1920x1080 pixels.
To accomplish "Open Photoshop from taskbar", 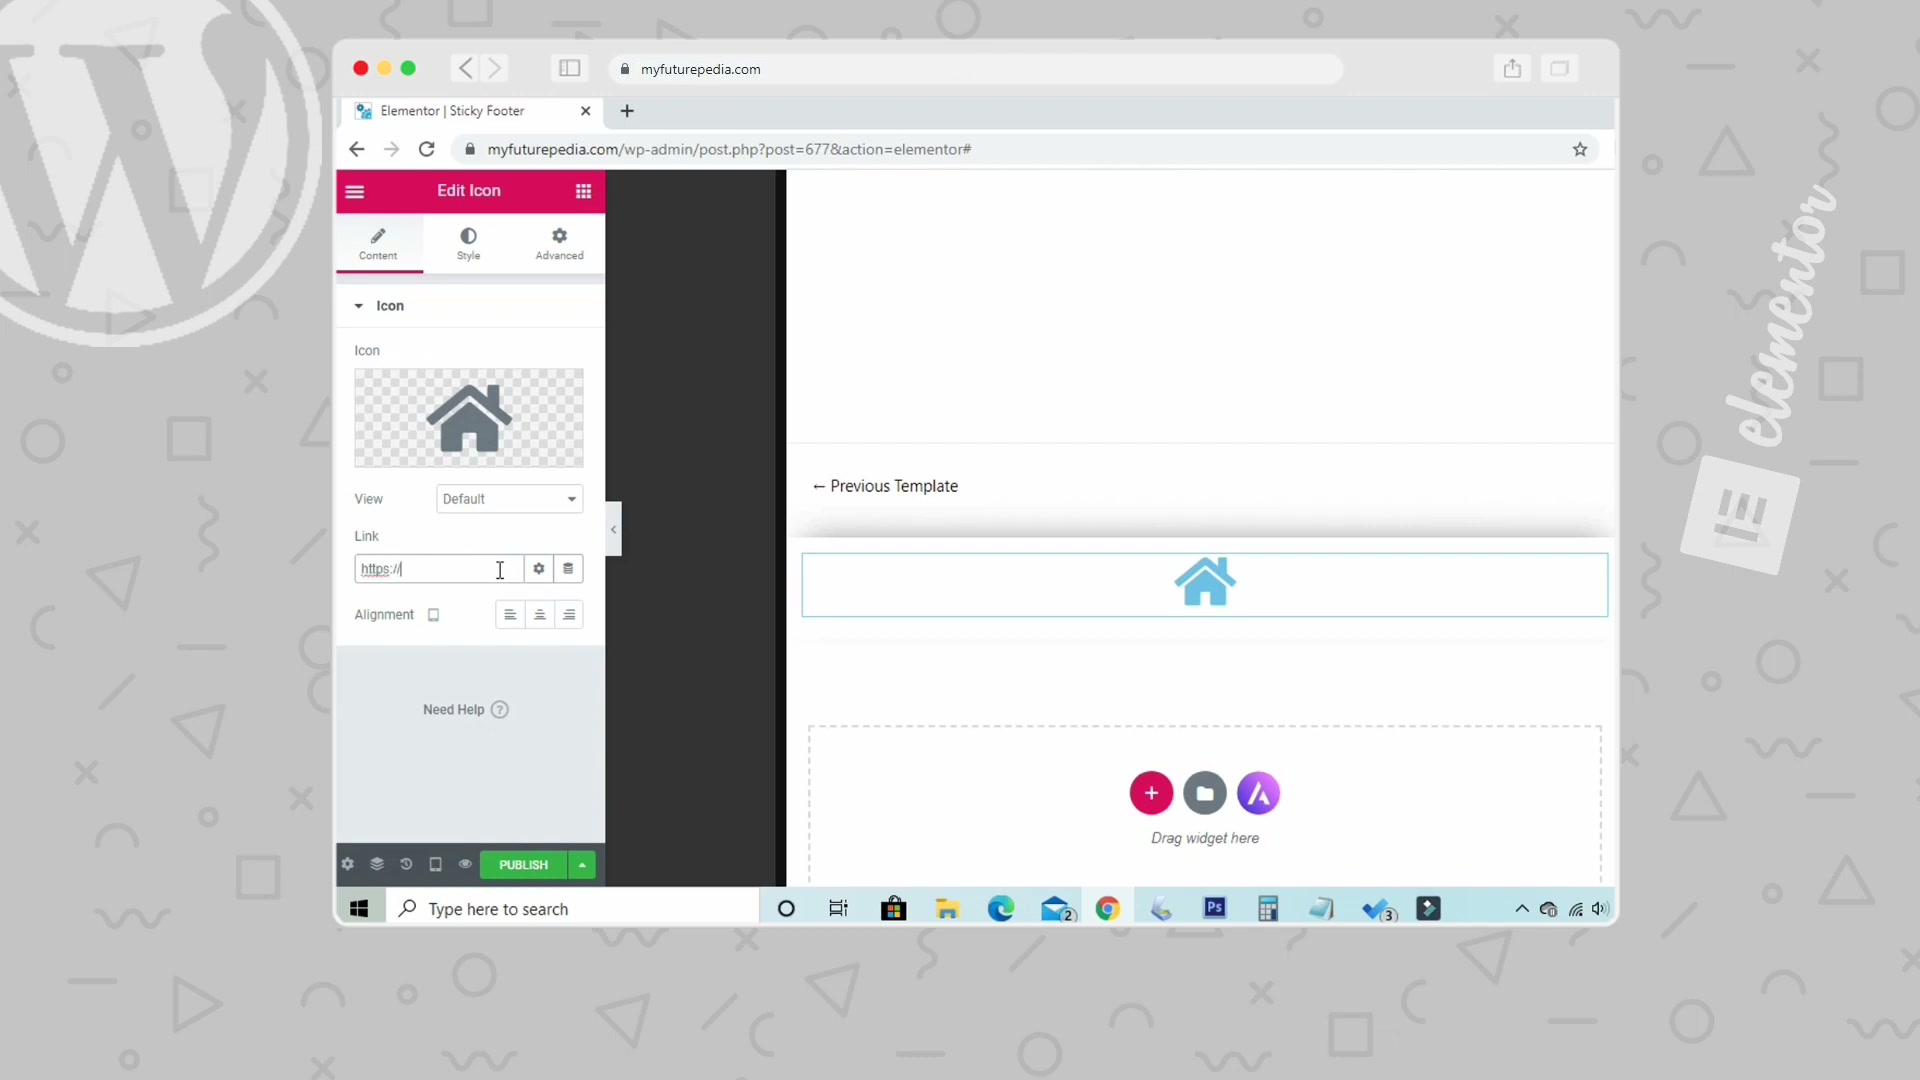I will [1215, 908].
